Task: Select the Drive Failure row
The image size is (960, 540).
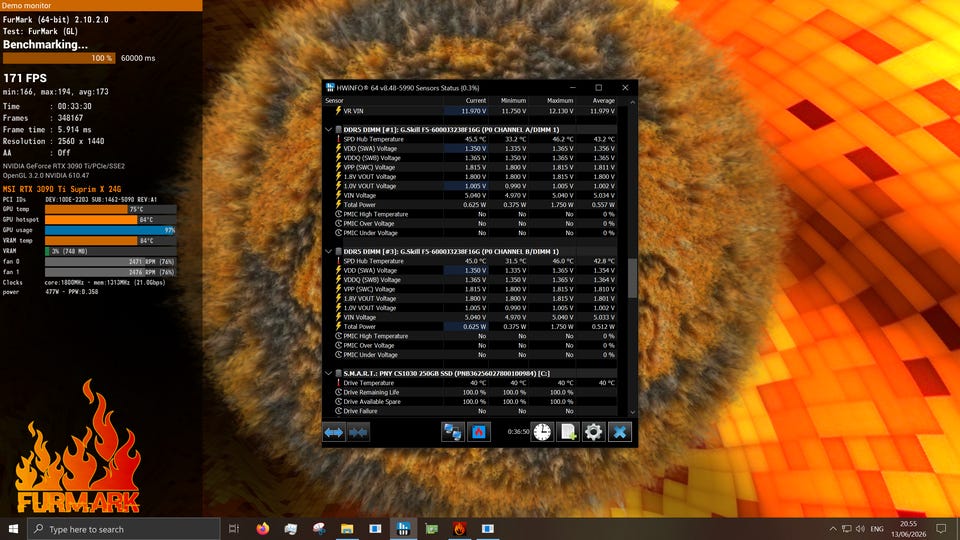Action: 470,411
